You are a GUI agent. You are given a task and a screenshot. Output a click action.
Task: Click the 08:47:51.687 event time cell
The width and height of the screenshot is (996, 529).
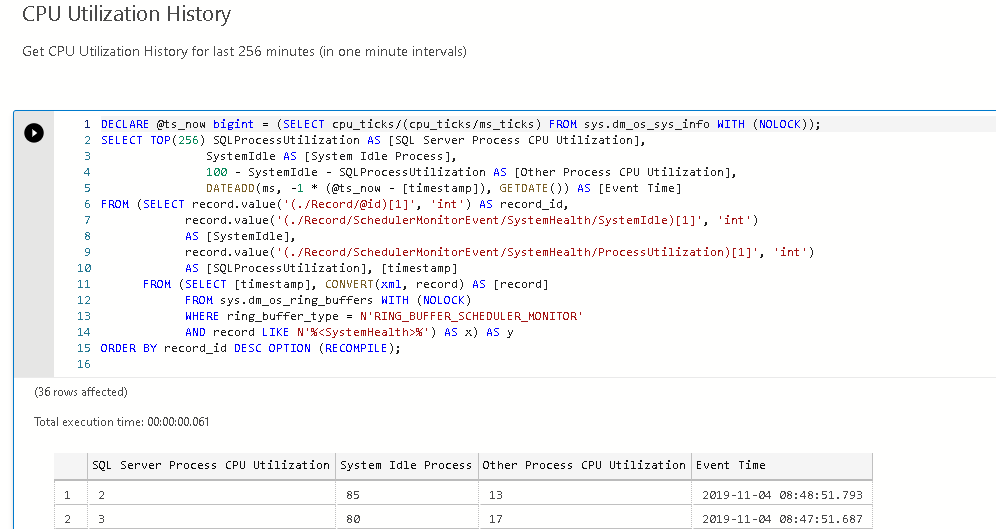click(x=781, y=519)
